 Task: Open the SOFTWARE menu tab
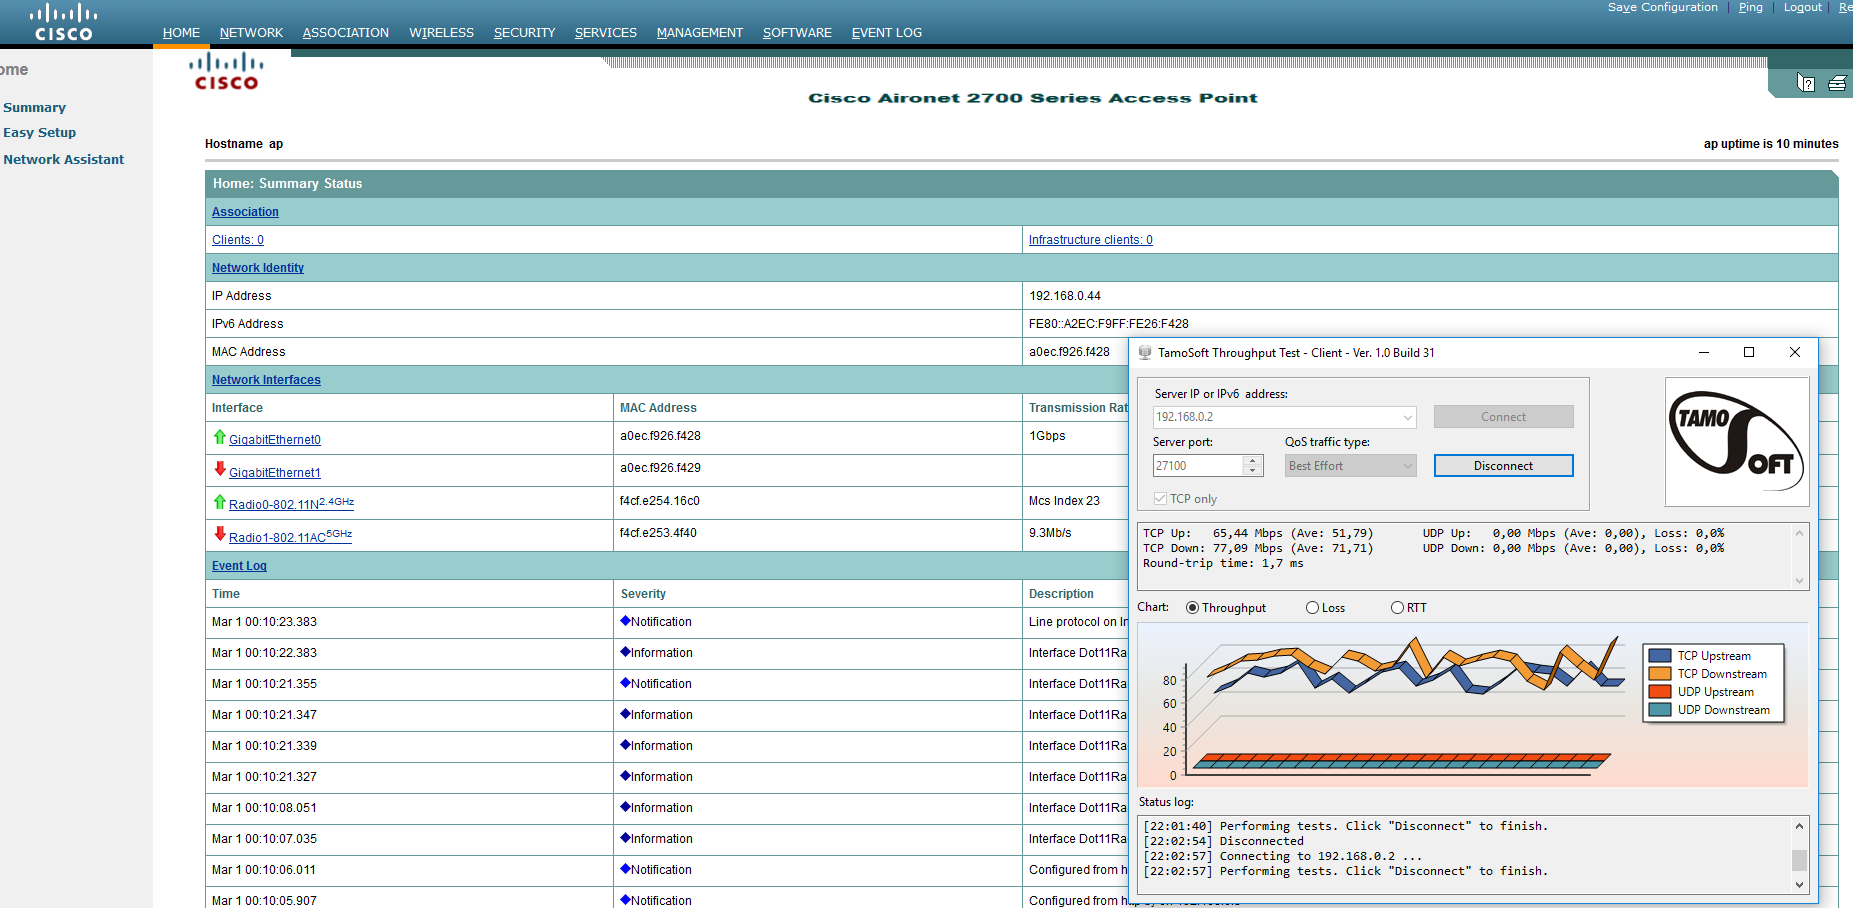(x=797, y=33)
